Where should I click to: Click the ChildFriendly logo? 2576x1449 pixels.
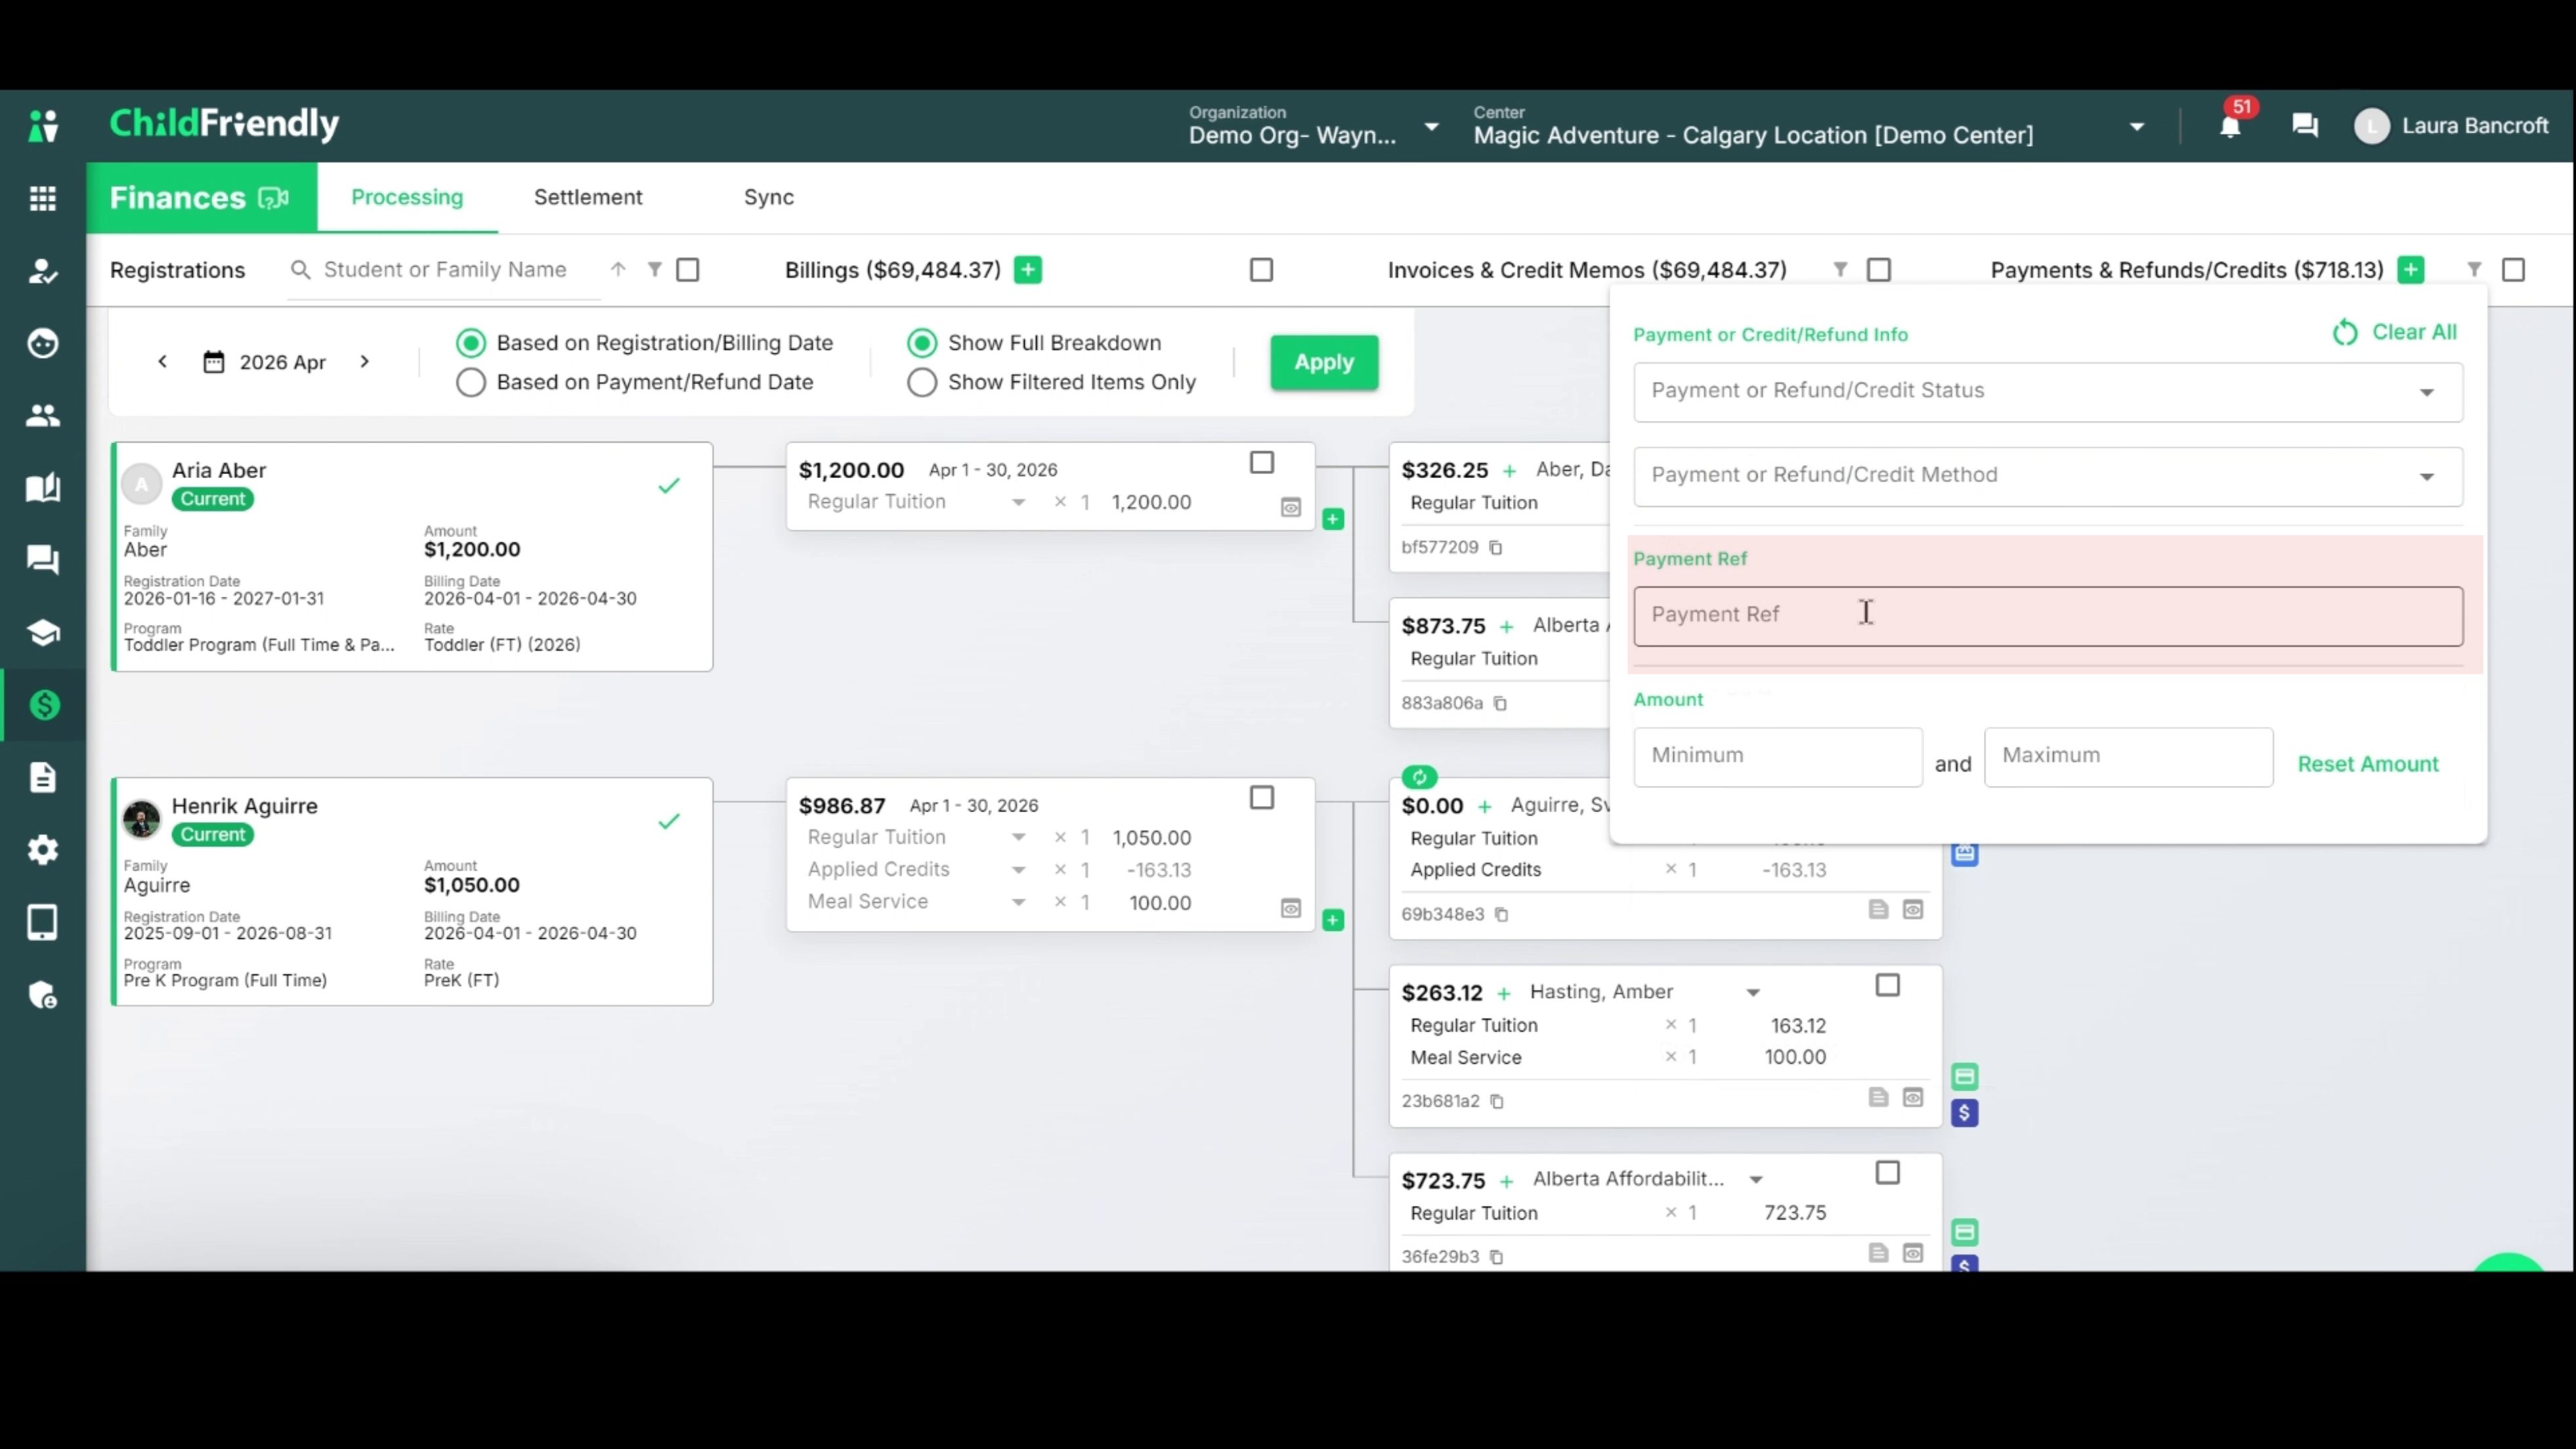224,124
